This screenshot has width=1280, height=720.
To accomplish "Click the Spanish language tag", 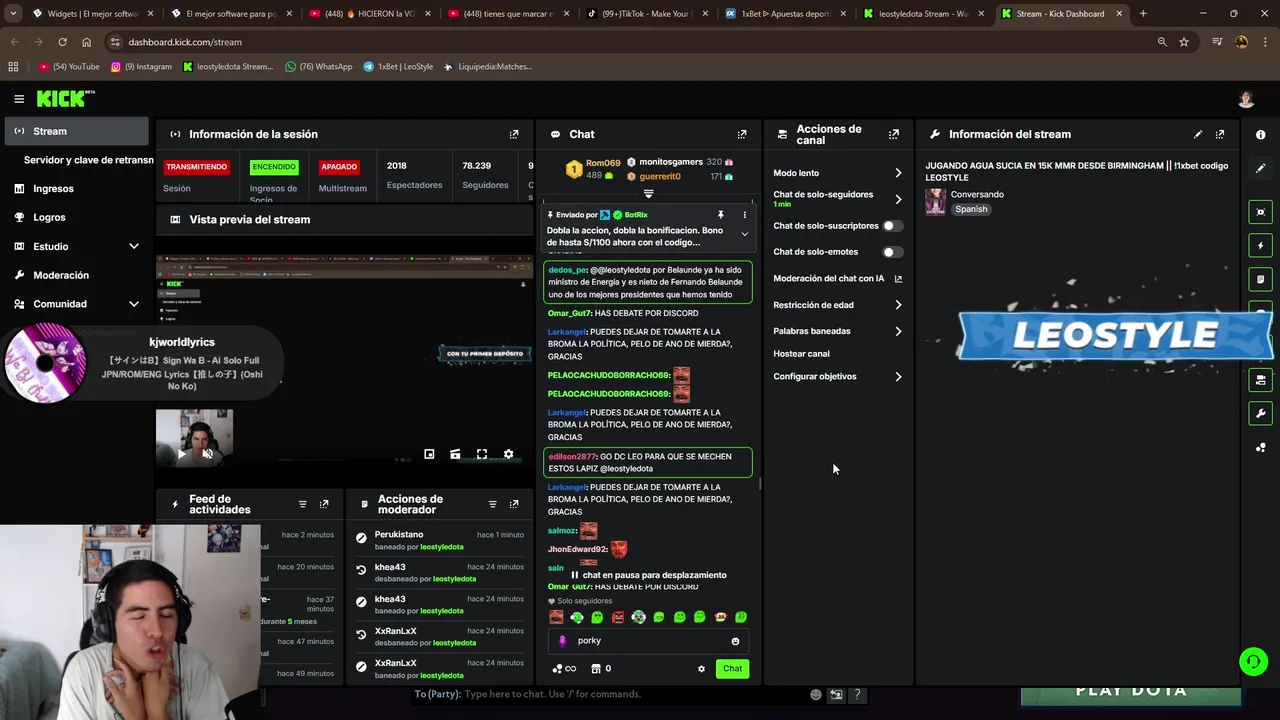I will click(x=971, y=210).
